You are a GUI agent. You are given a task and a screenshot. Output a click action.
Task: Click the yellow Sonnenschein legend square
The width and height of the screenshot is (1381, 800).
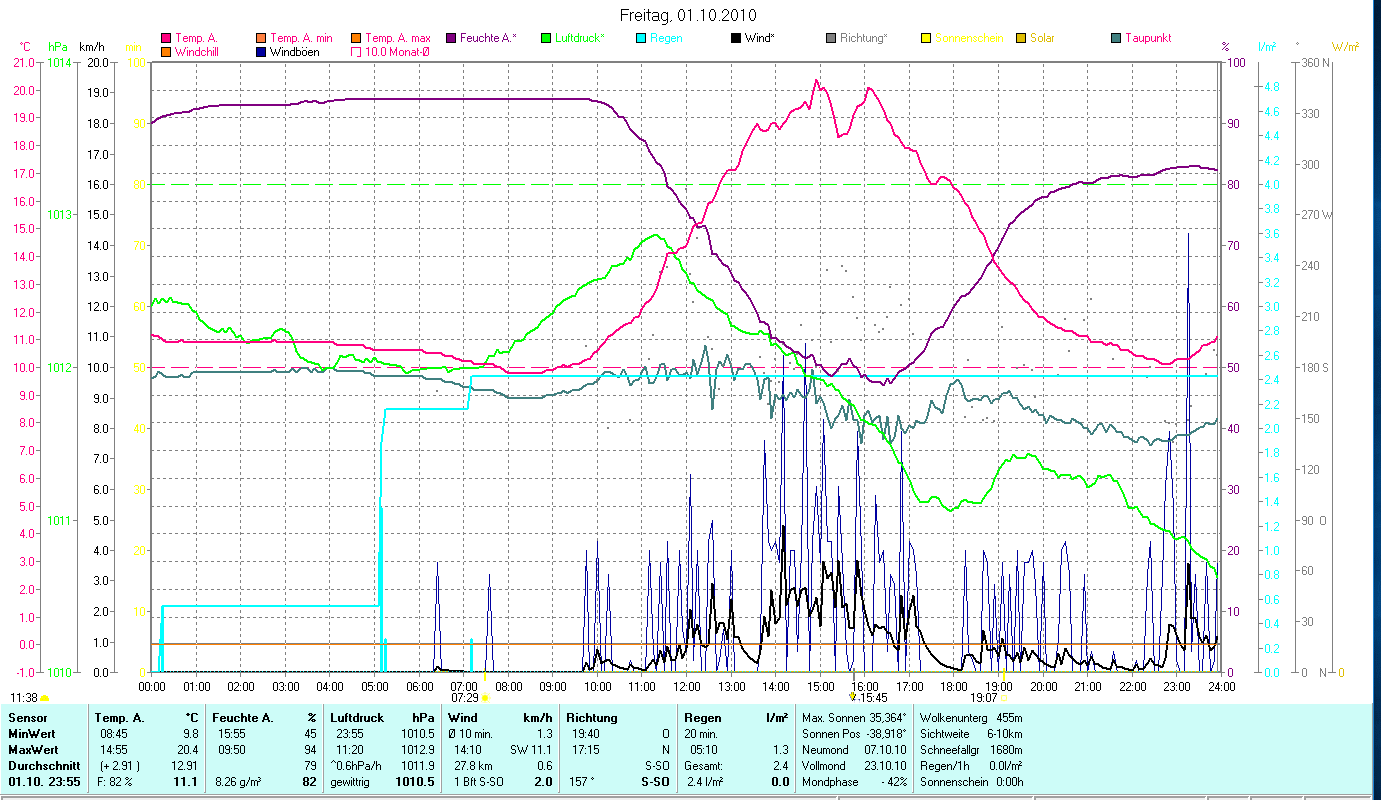coord(926,38)
